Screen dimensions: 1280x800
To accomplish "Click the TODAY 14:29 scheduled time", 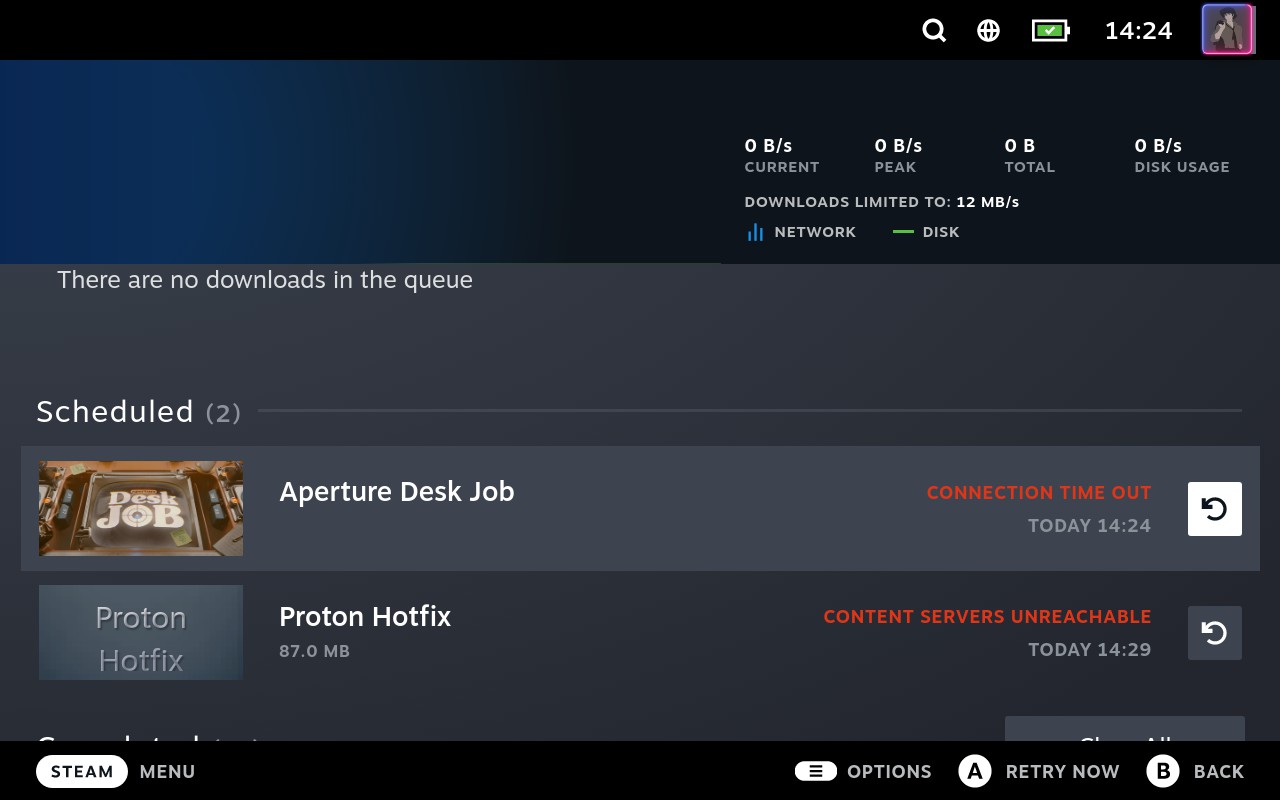I will 1090,650.
